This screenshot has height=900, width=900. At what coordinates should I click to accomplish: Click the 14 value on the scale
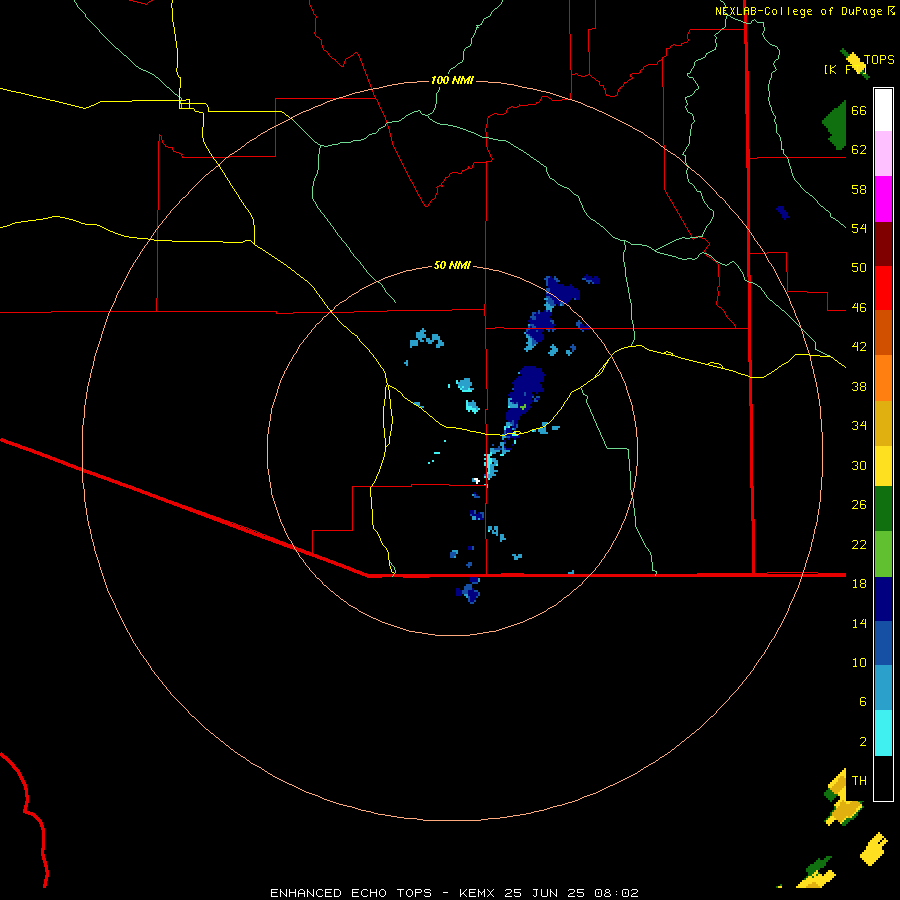click(859, 623)
